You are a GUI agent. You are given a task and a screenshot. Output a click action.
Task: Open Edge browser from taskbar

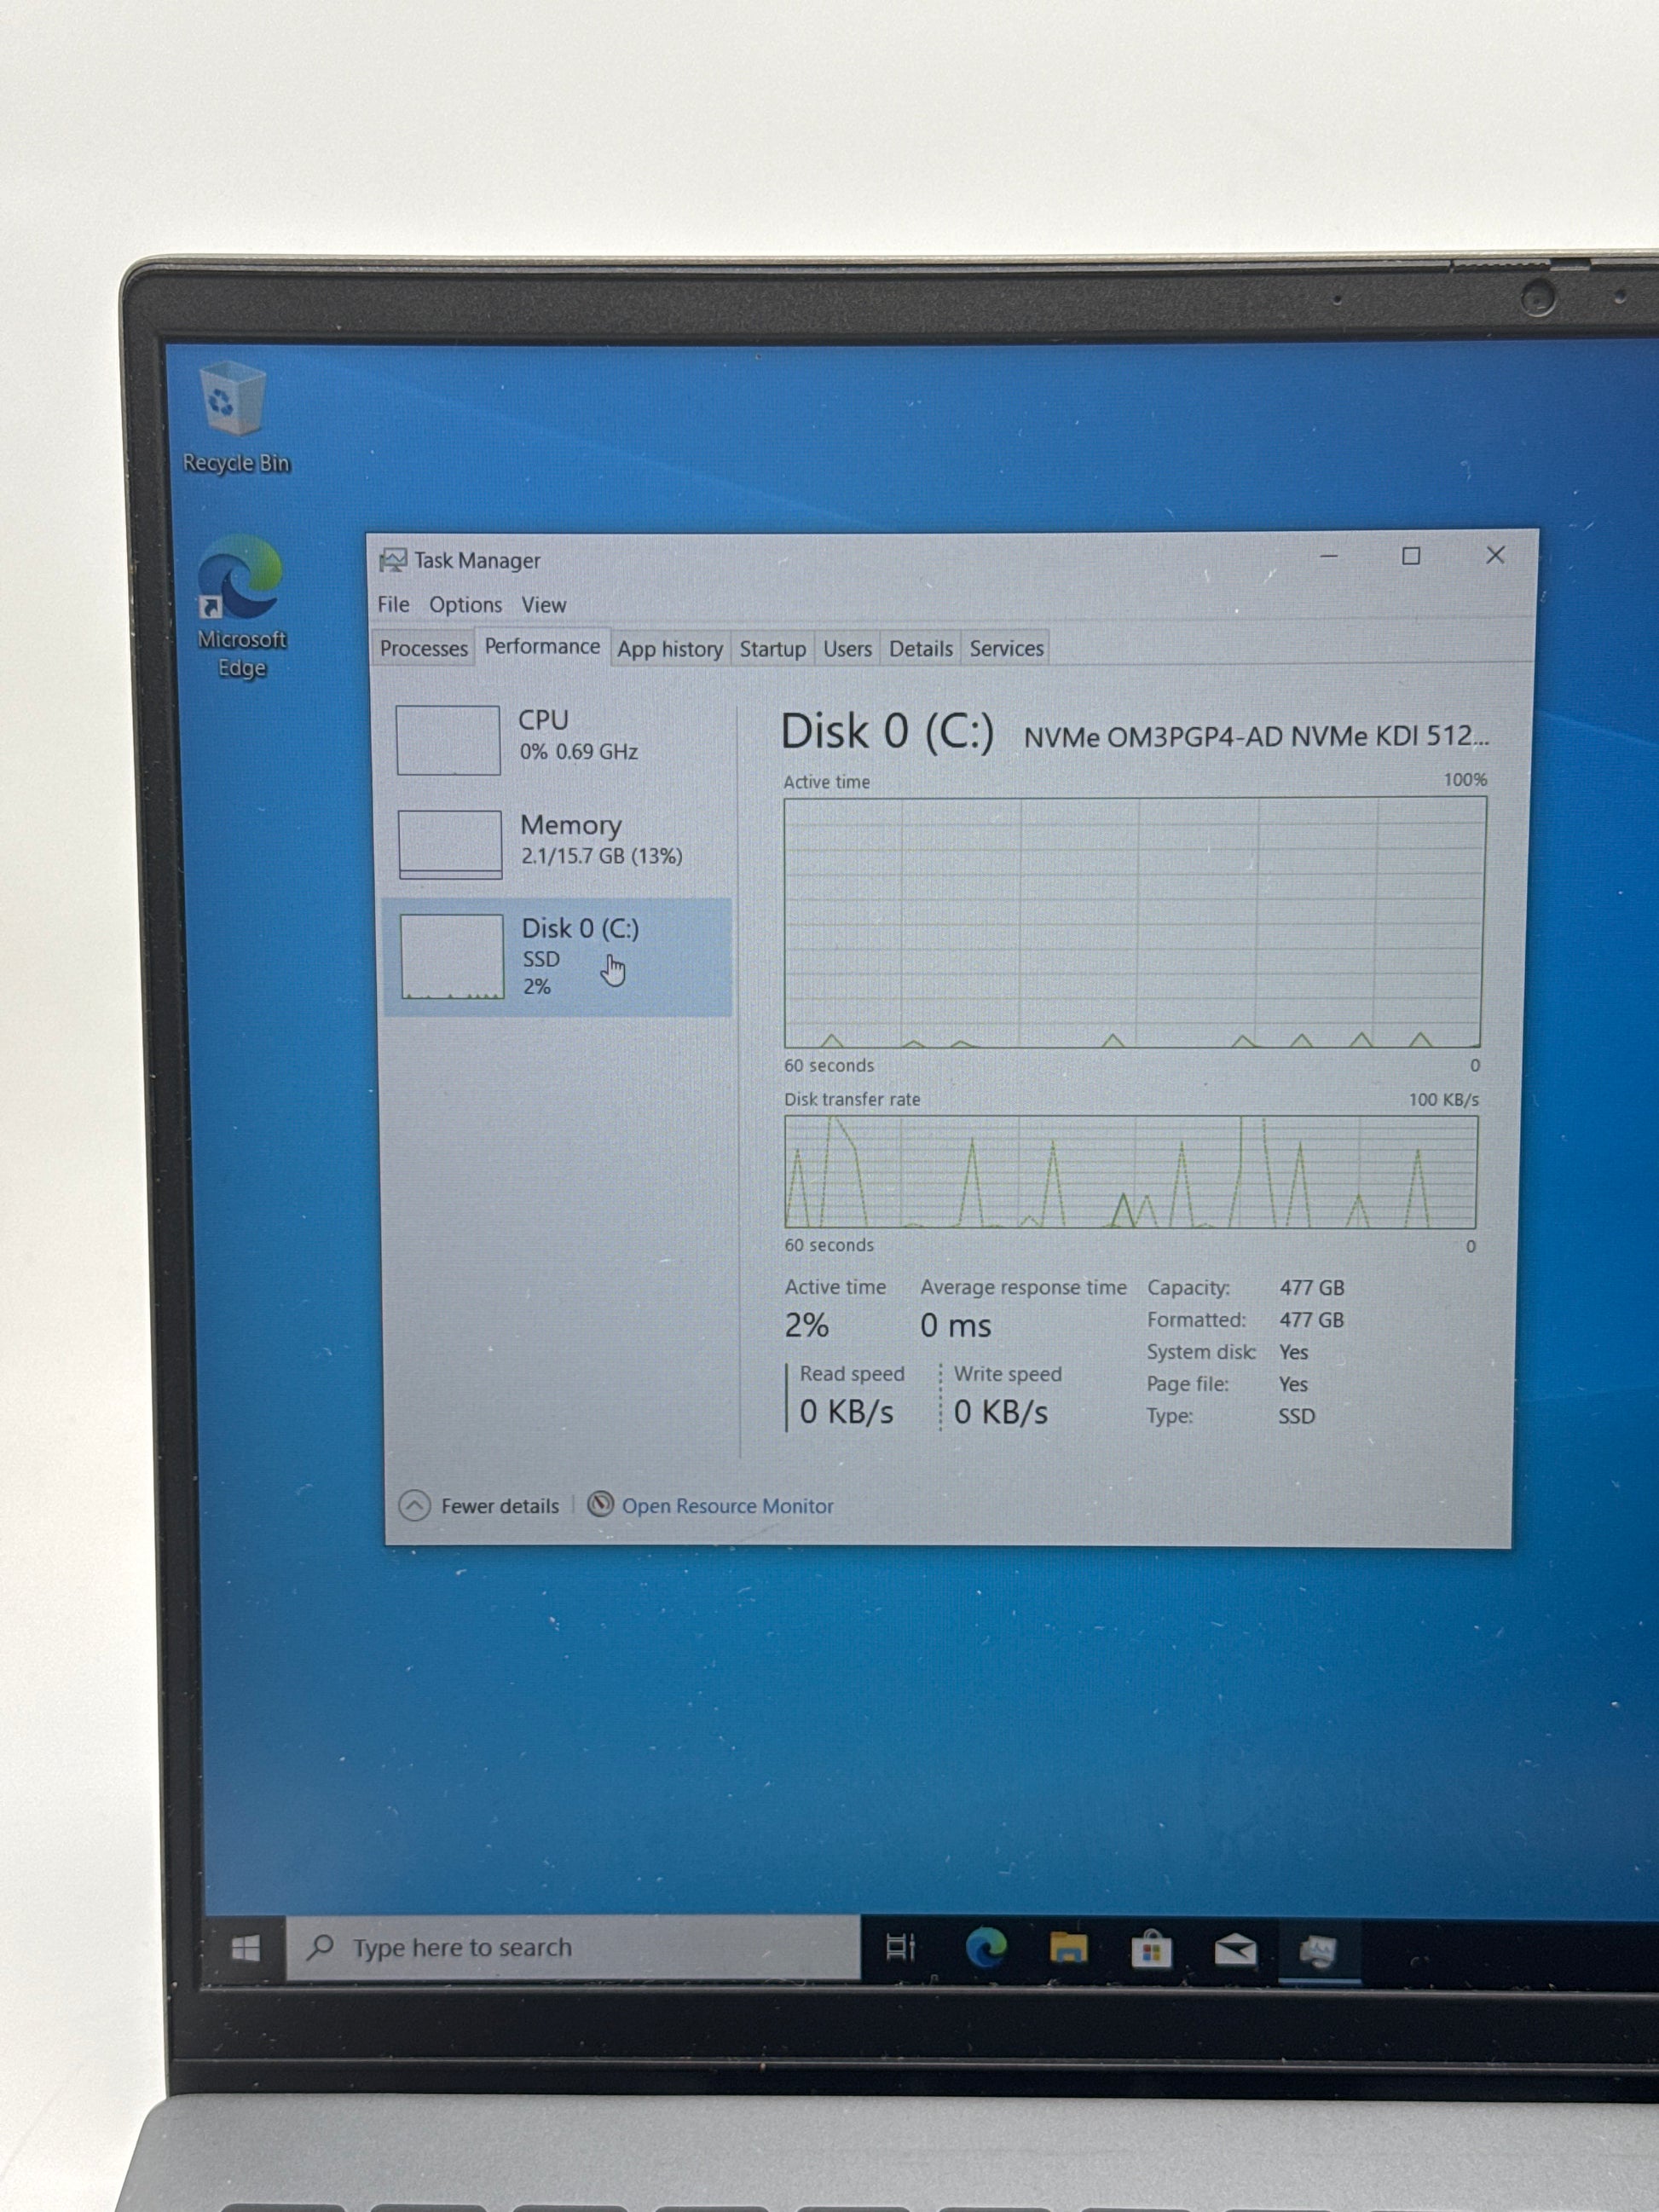(x=986, y=1947)
